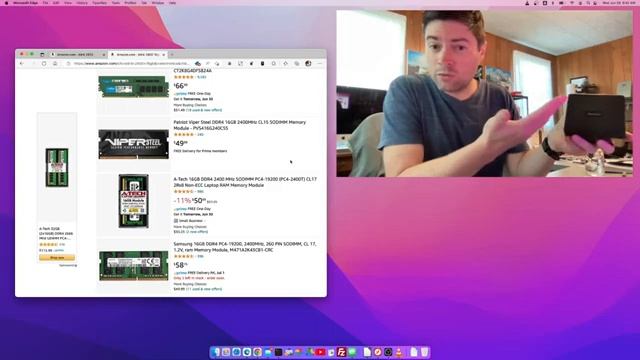Screen dimensions: 640x360
Task: Launch FileZilla from the dock
Action: [342, 352]
